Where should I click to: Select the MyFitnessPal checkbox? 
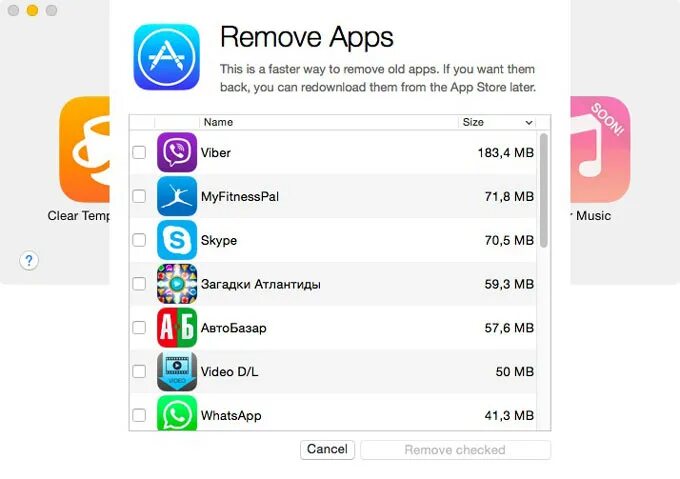tap(139, 196)
